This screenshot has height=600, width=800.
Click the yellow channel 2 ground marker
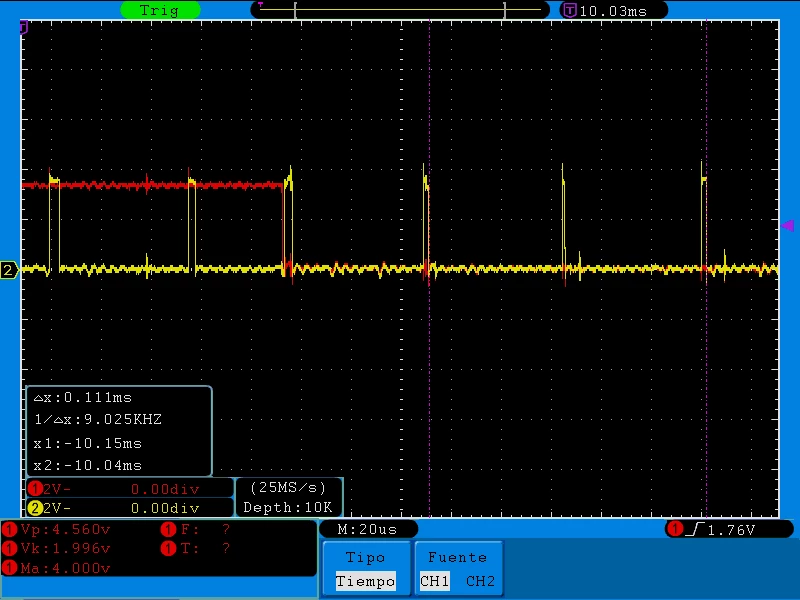(x=9, y=270)
